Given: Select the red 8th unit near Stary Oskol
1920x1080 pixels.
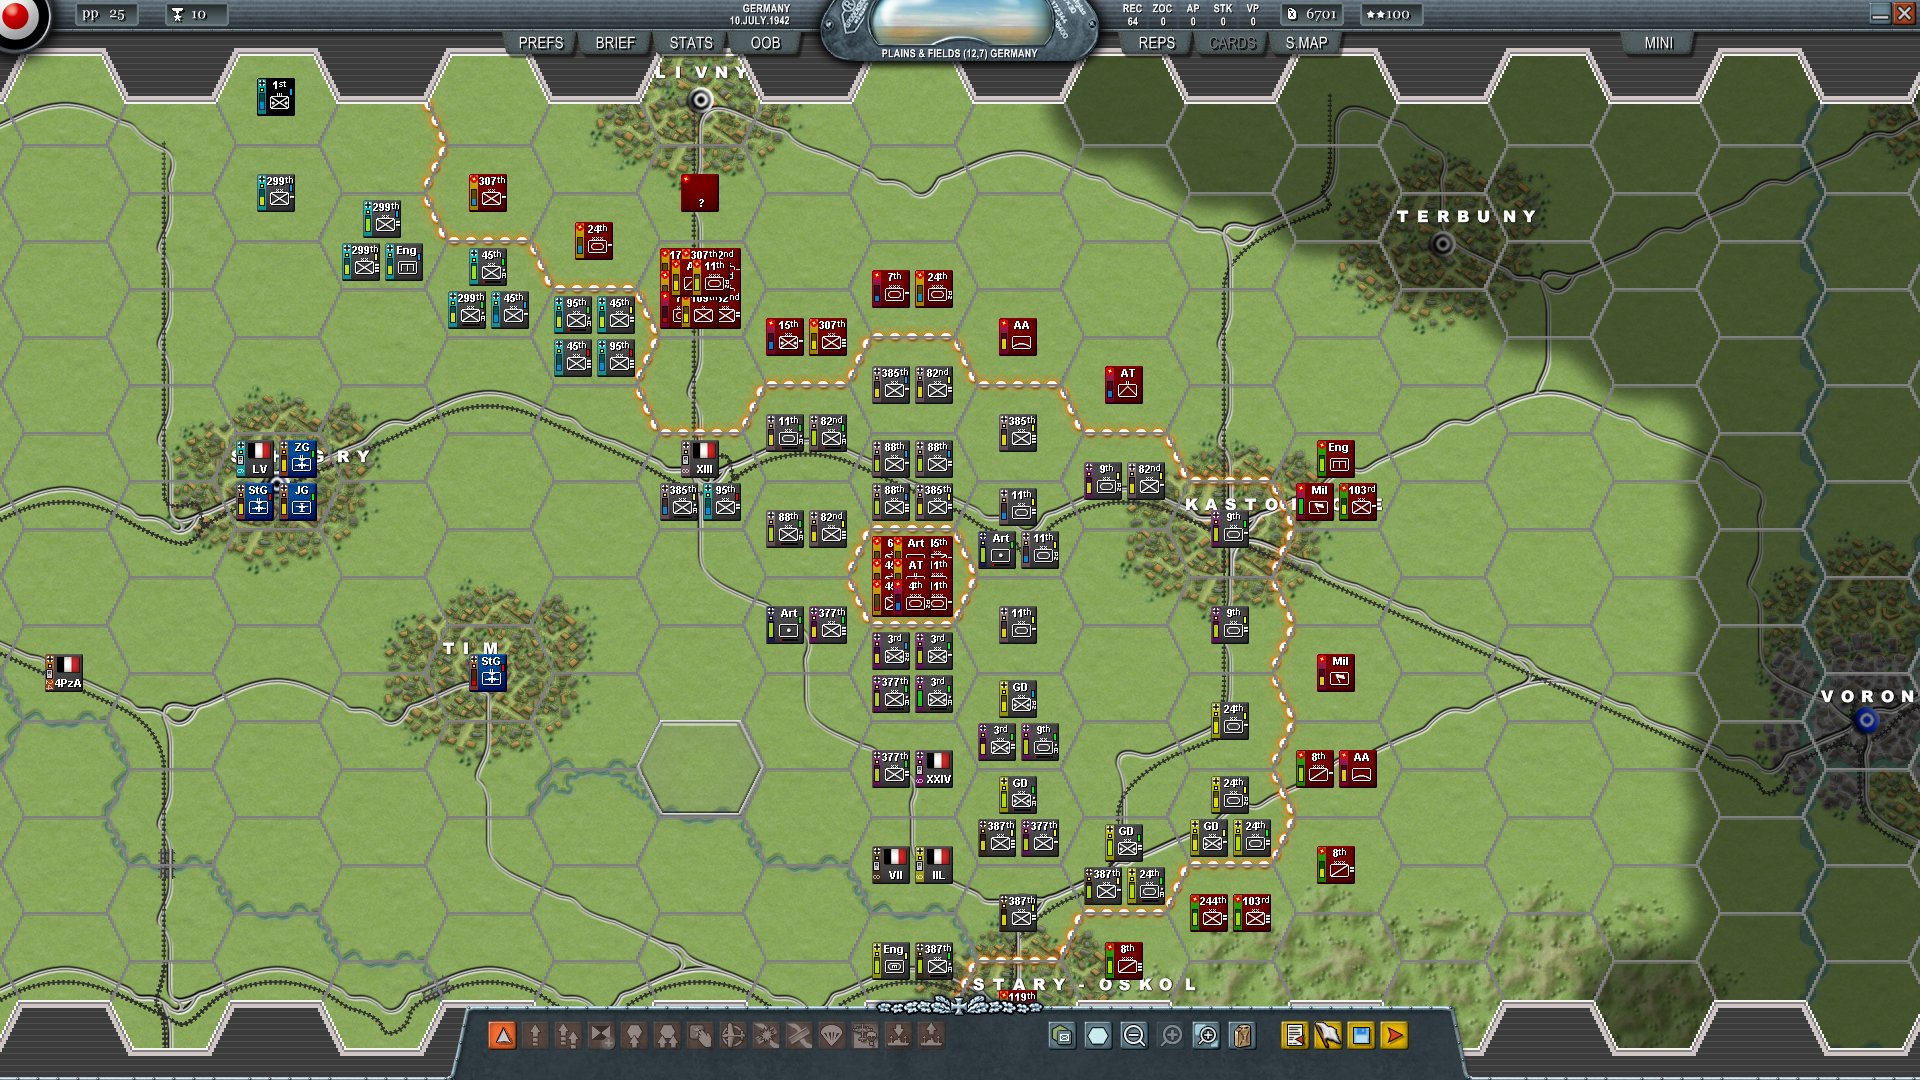Looking at the screenshot, I should point(1124,960).
